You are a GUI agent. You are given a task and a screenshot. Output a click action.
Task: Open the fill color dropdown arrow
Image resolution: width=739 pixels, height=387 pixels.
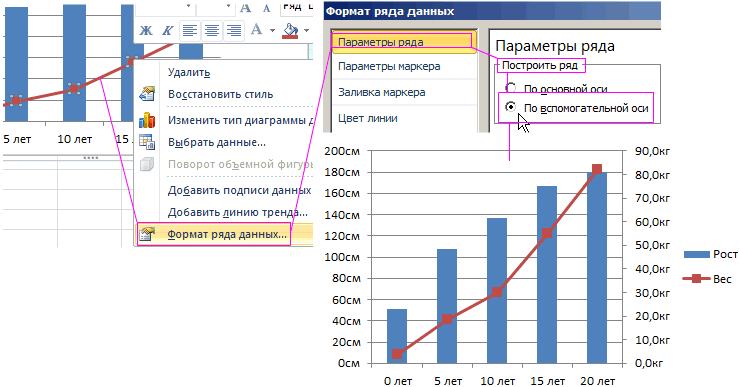point(307,31)
